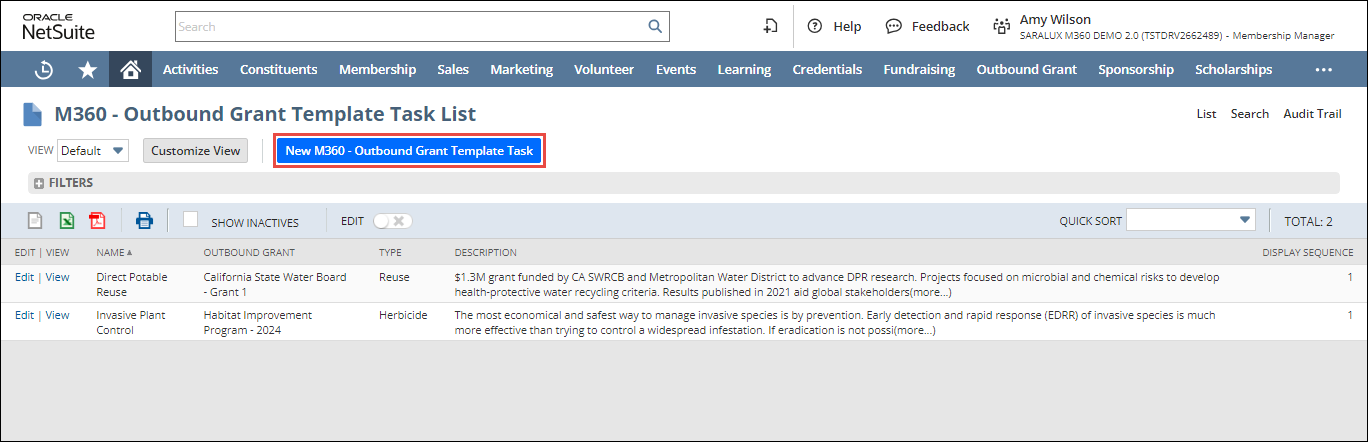Enable the Show Inactives checkbox
This screenshot has height=442, width=1368.
click(191, 220)
